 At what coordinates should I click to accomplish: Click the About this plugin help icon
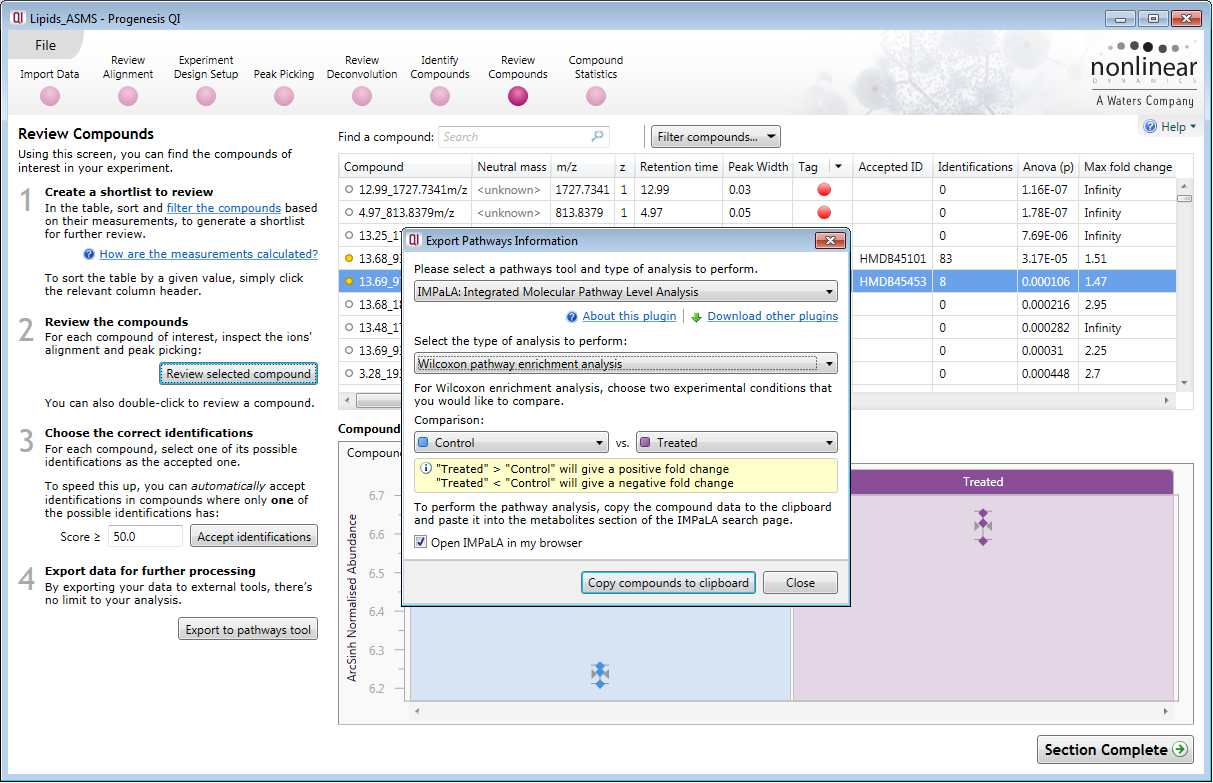572,316
